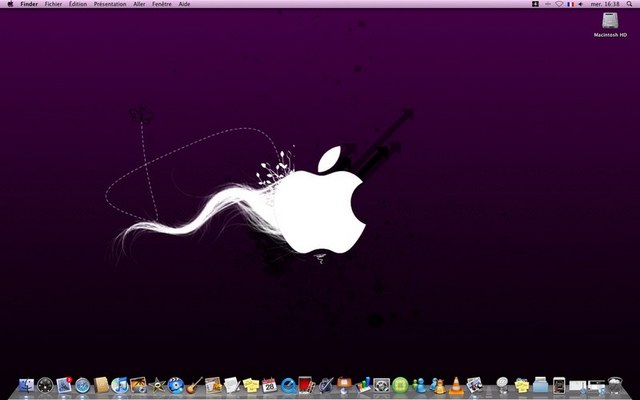Open Address Book brown icon in Dock
The image size is (640, 400).
(x=101, y=385)
